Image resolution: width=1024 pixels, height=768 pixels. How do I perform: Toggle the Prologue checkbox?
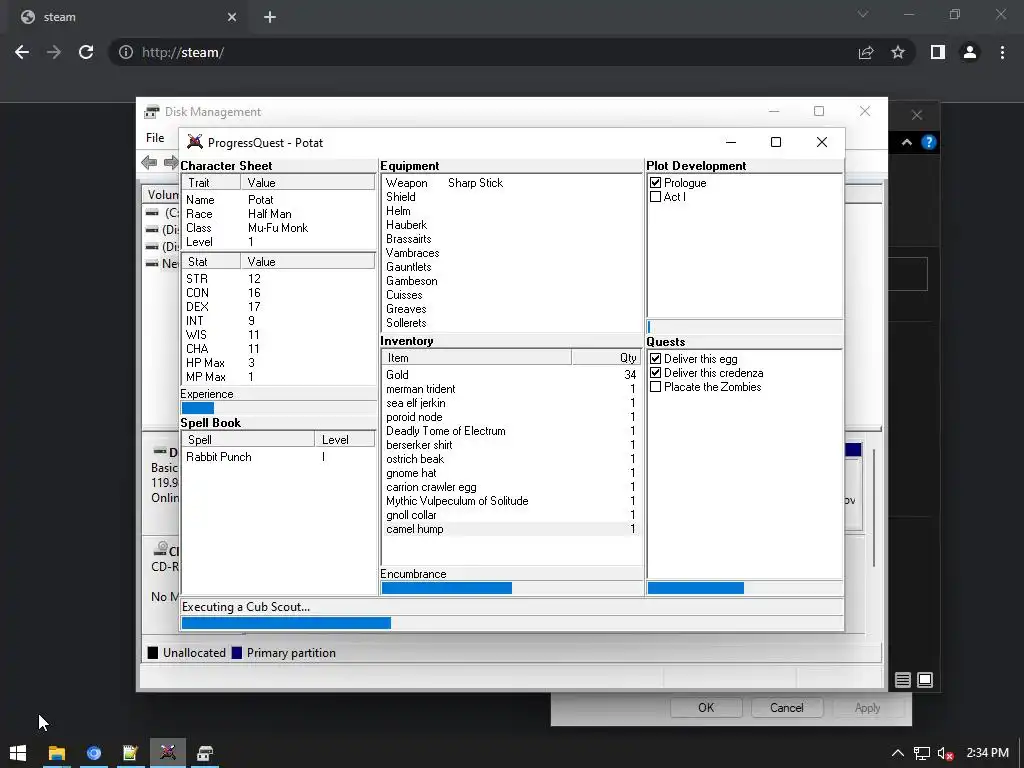(x=656, y=183)
